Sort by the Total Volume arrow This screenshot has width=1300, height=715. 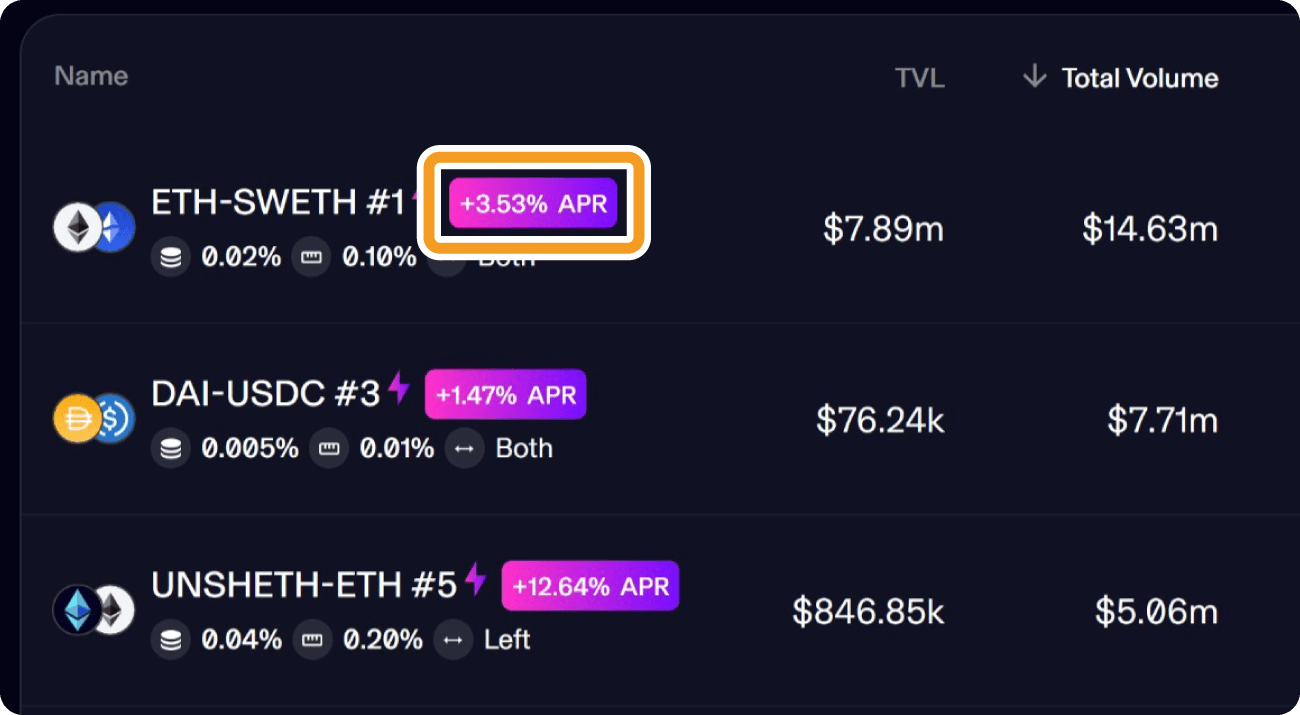(x=1034, y=76)
